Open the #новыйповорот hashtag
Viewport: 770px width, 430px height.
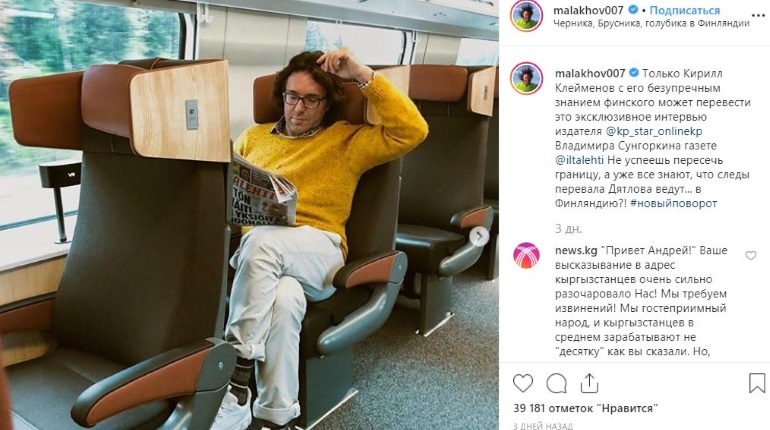(673, 203)
